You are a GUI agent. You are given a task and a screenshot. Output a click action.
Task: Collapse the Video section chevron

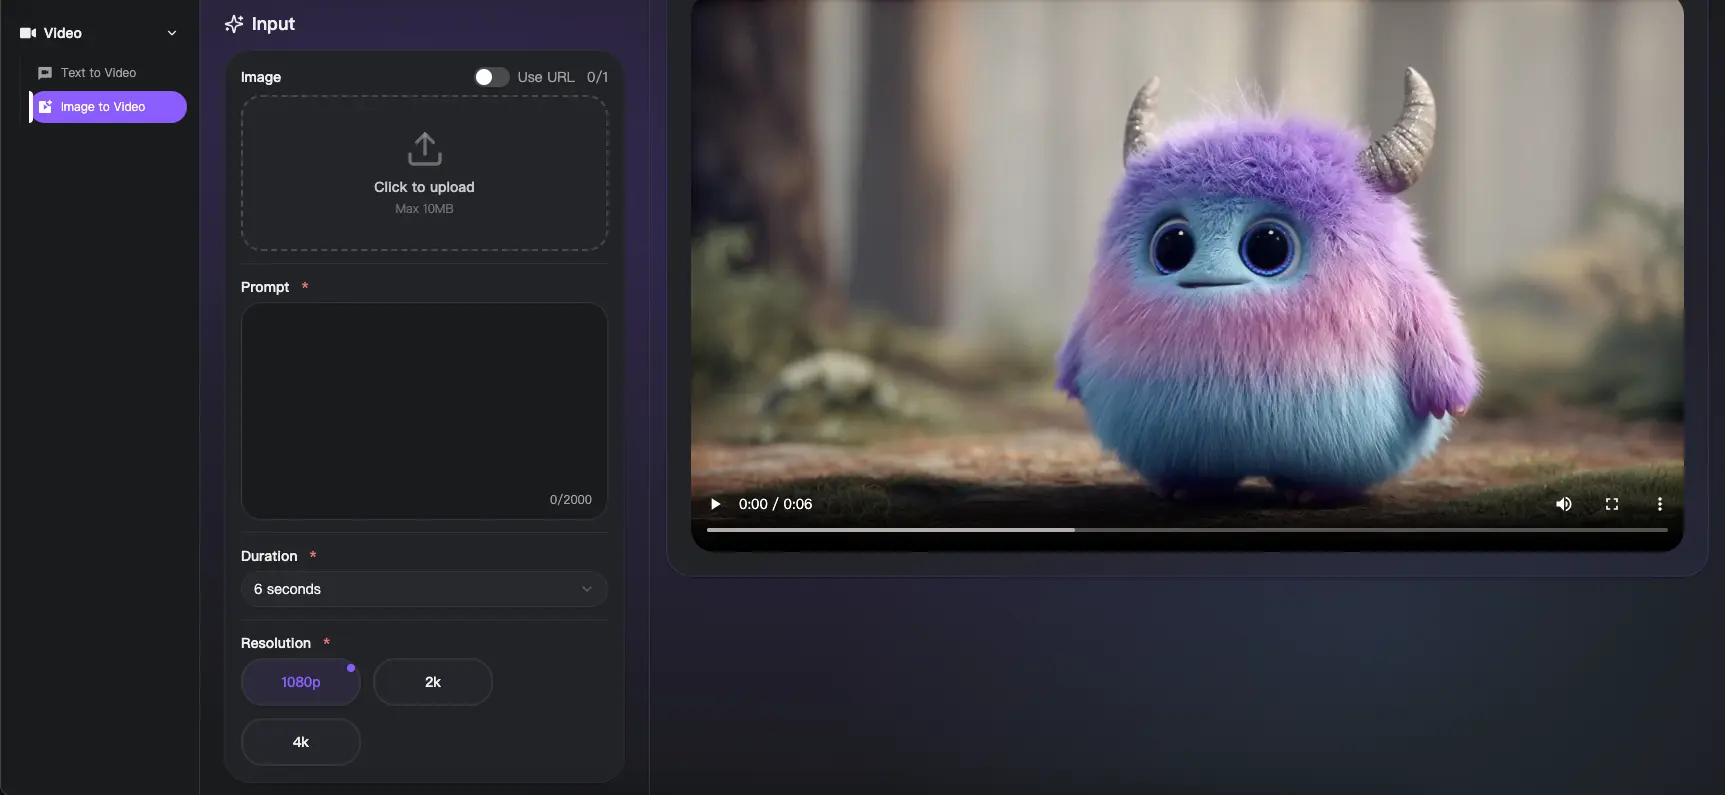[172, 33]
